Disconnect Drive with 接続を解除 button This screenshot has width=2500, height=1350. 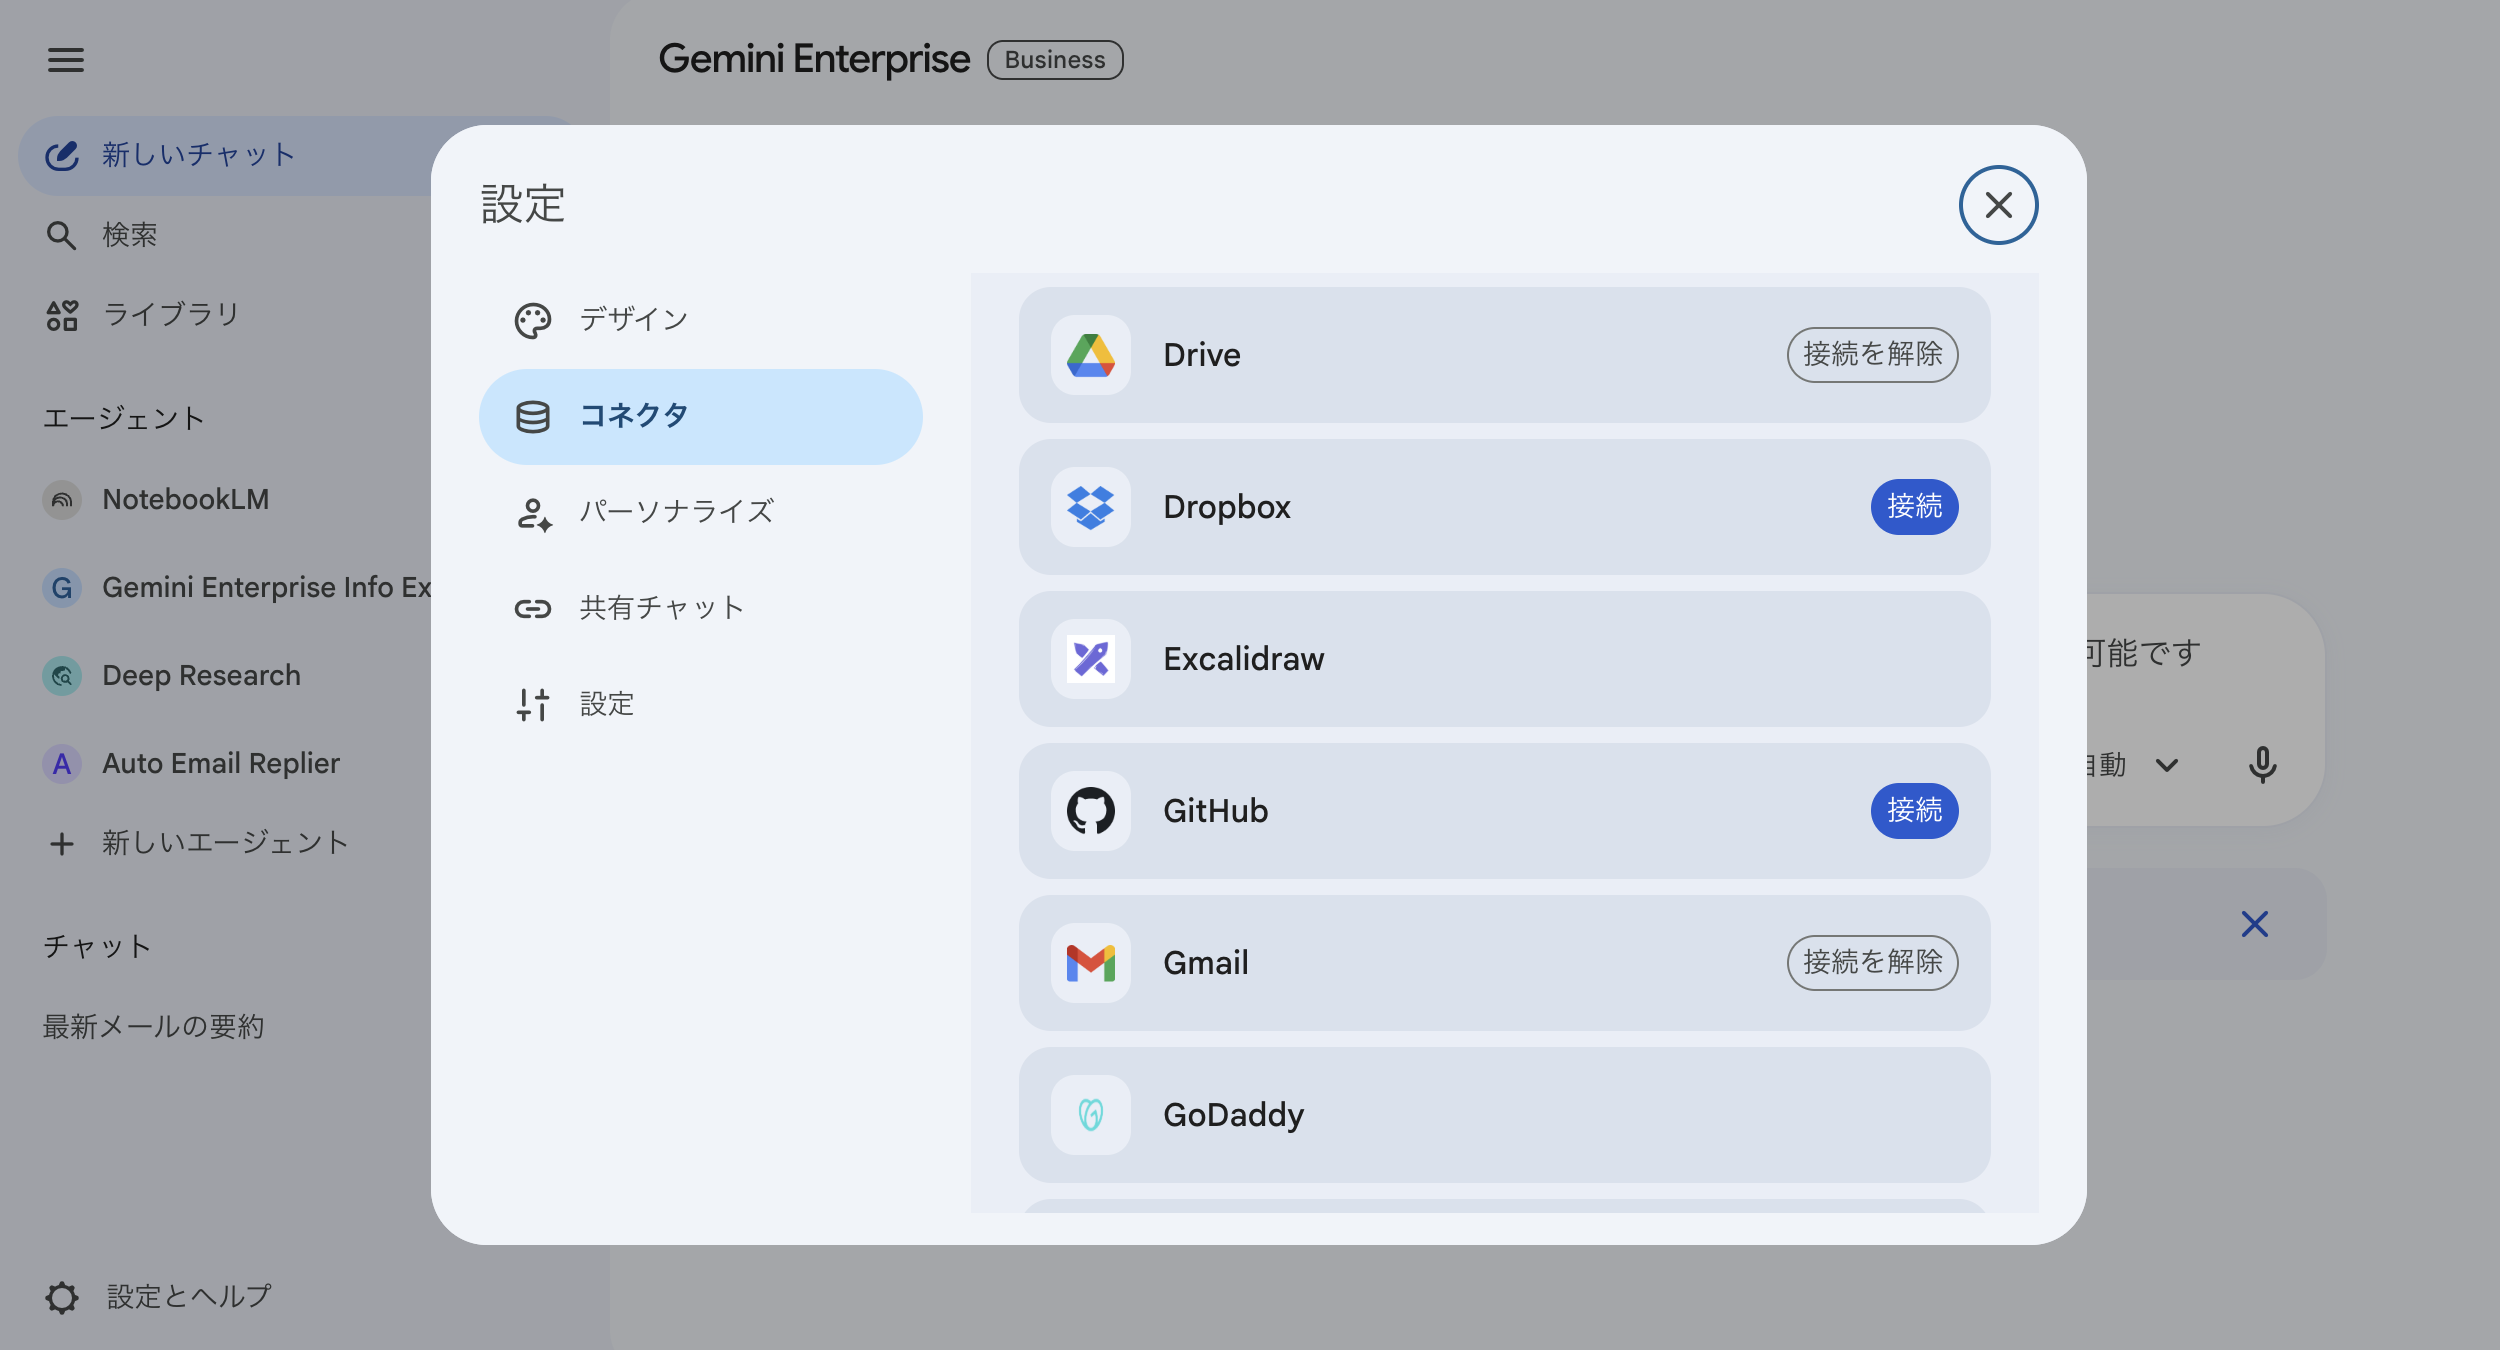click(x=1873, y=355)
